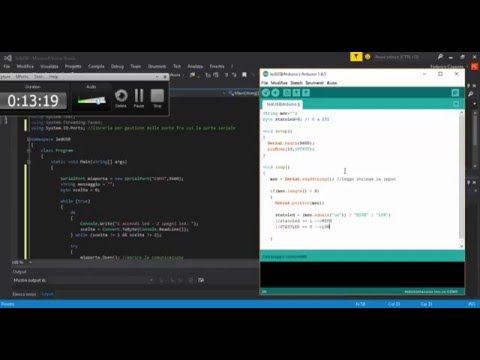Click the recorder Delete button
480x360 pixels.
coord(121,99)
